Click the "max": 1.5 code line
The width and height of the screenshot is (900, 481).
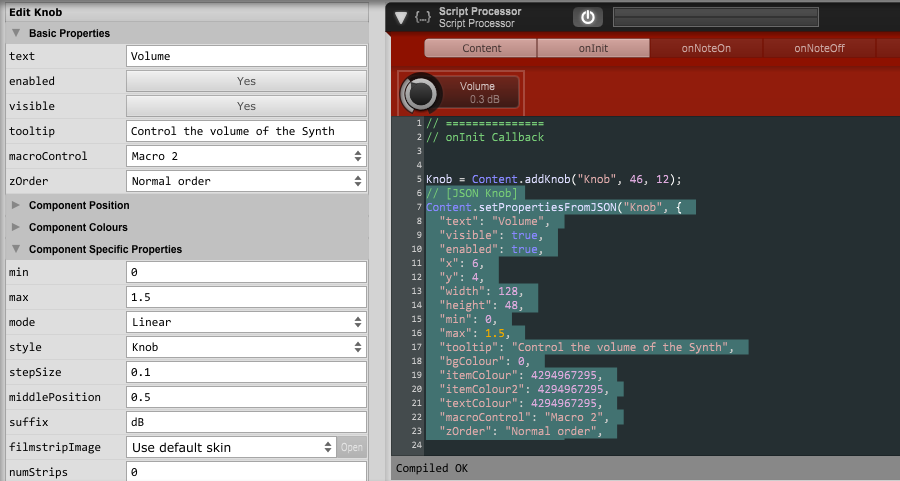point(474,333)
